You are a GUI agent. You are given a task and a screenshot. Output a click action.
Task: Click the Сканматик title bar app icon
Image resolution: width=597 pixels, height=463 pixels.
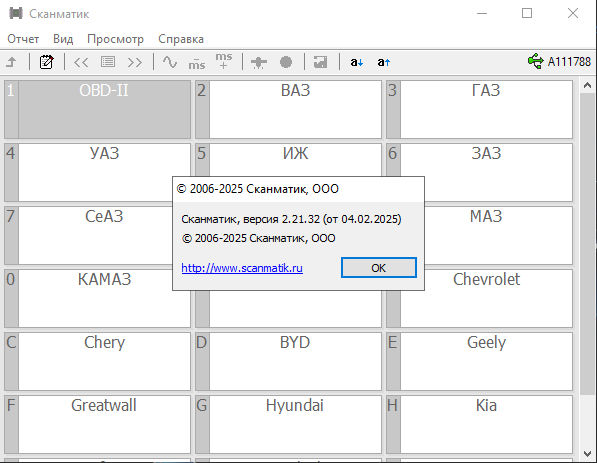[16, 13]
